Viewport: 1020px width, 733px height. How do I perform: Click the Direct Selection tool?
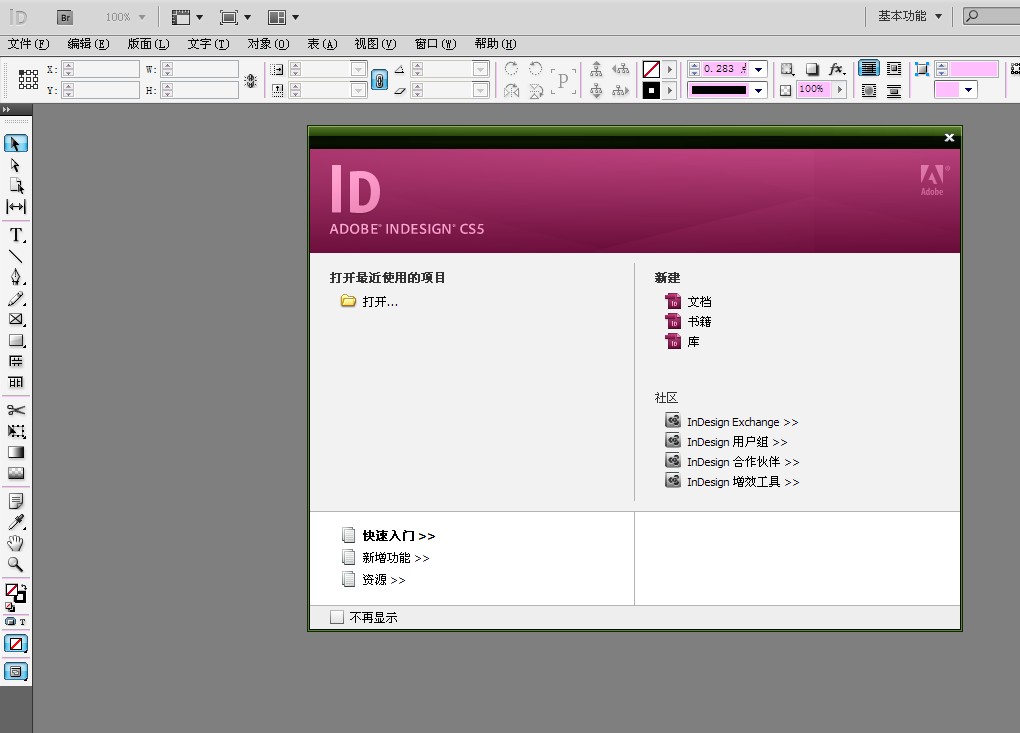16,165
